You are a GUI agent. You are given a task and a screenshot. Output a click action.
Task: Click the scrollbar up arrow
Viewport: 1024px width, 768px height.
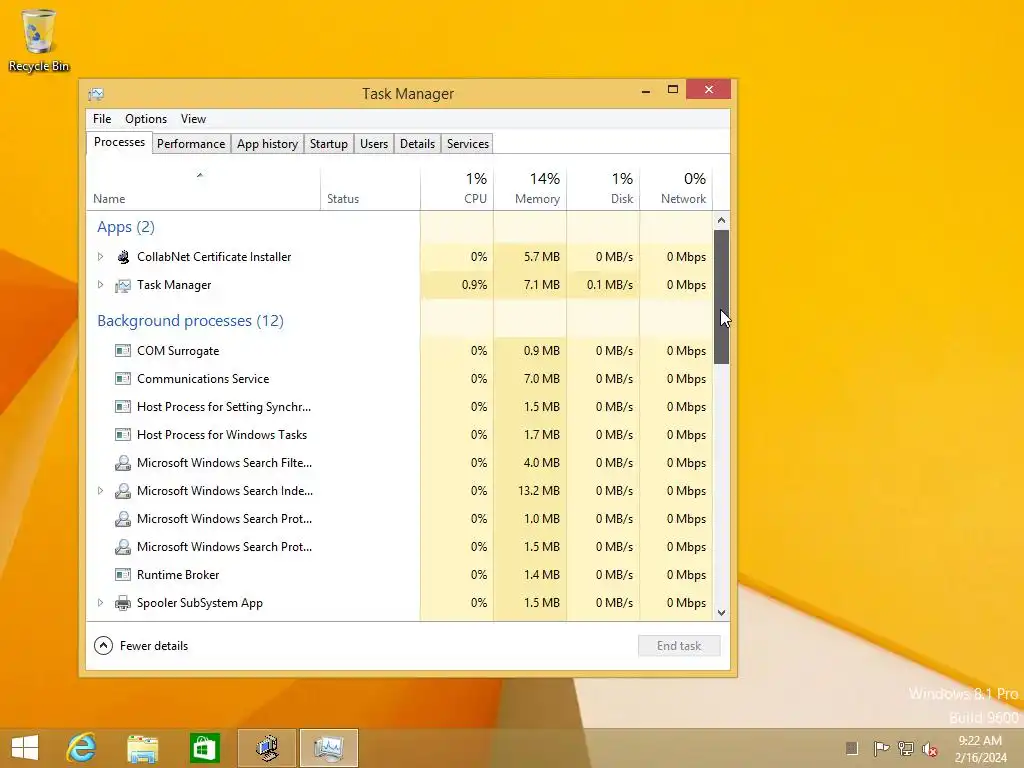point(721,221)
